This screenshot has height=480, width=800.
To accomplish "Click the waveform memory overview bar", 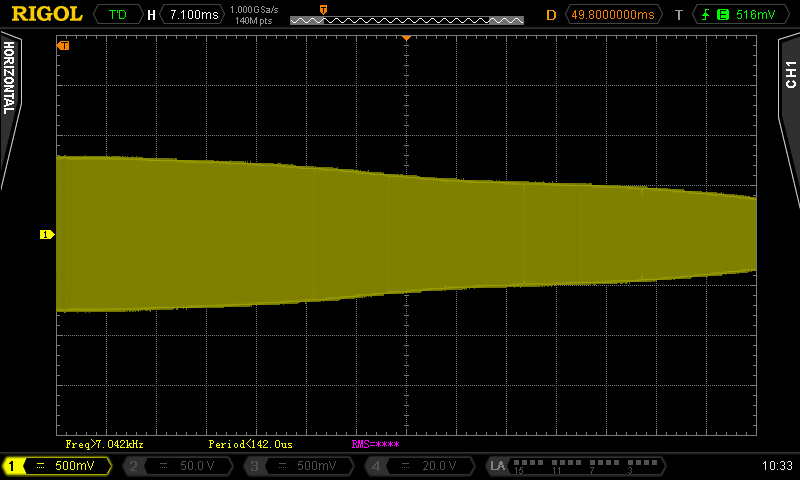I will 407,20.
